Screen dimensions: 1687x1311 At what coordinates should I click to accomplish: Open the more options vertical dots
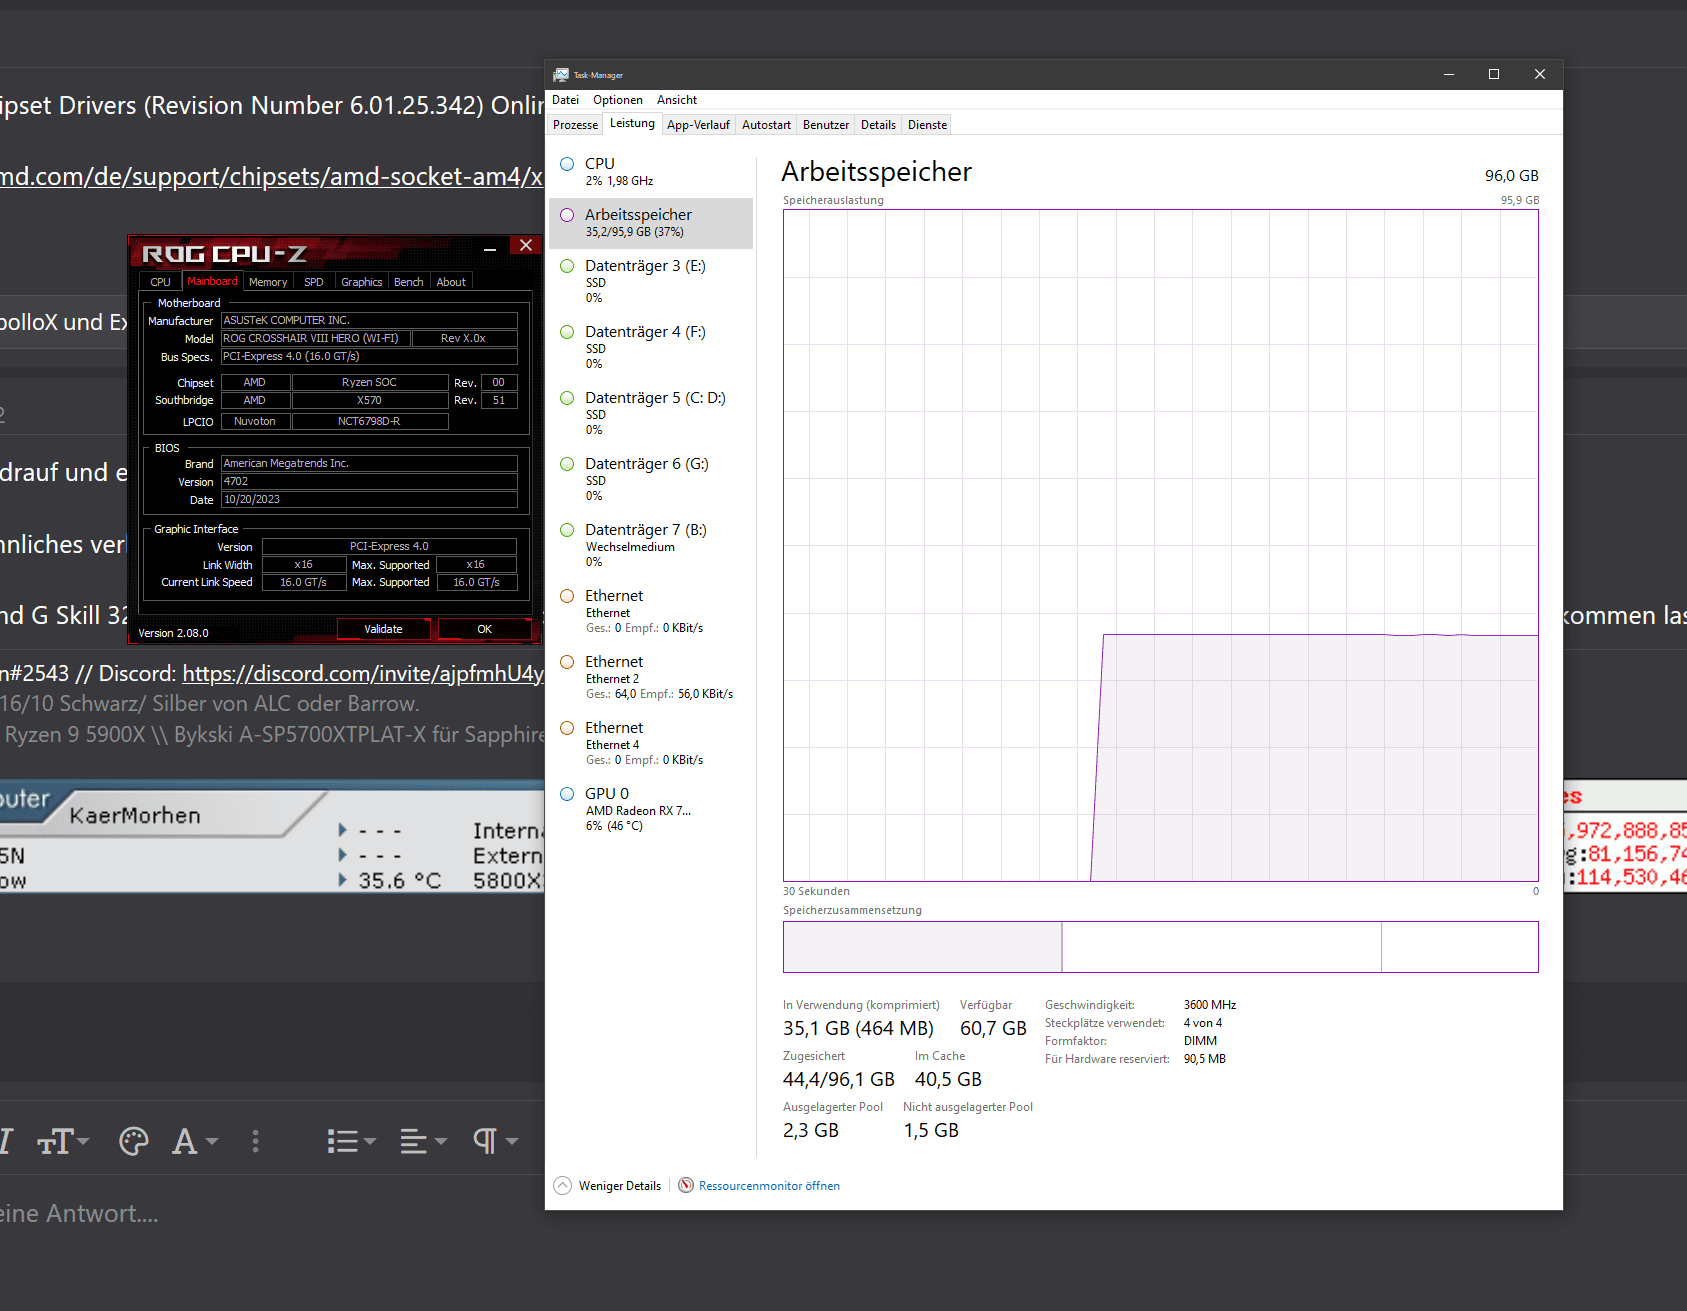[x=256, y=1141]
